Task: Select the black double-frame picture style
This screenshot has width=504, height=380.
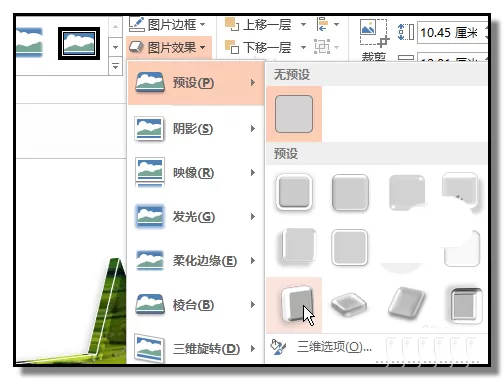Action: pyautogui.click(x=79, y=44)
